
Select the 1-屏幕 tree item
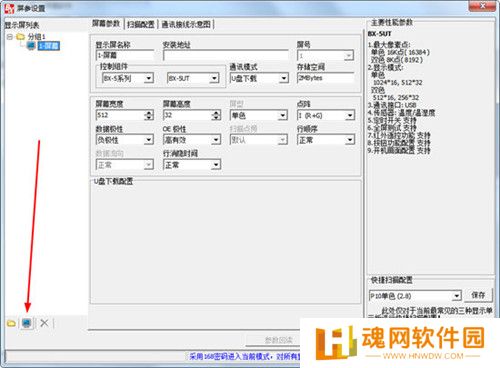pyautogui.click(x=49, y=46)
